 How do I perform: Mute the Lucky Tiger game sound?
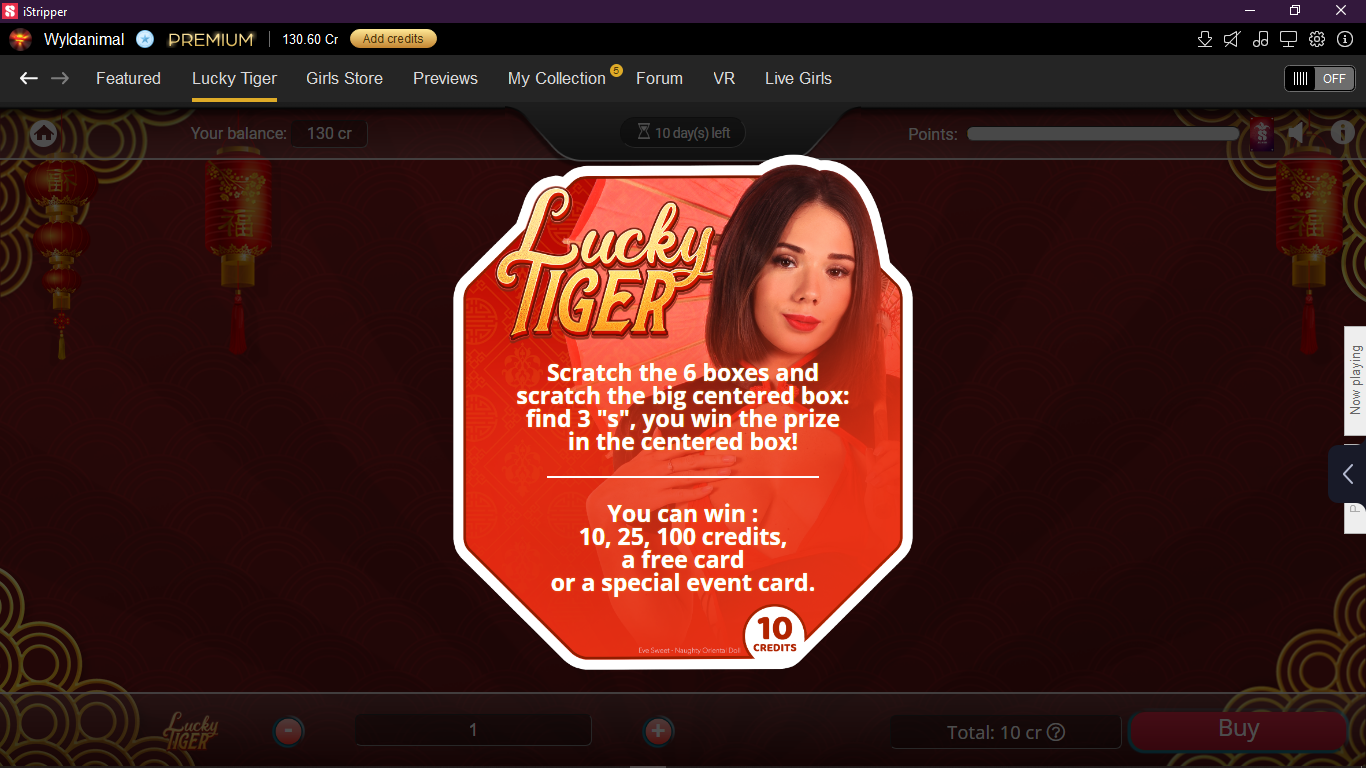click(1297, 133)
